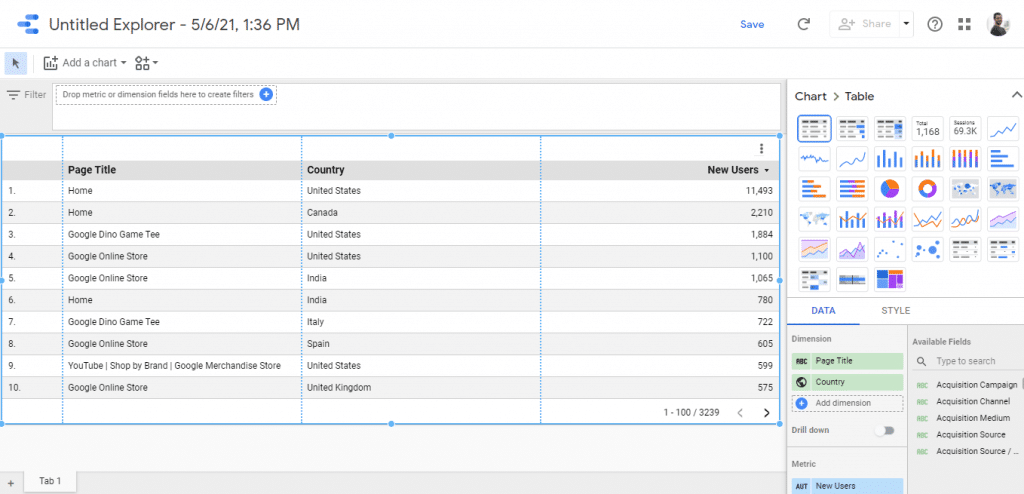
Task: Activate the selection pointer tool
Action: click(16, 63)
